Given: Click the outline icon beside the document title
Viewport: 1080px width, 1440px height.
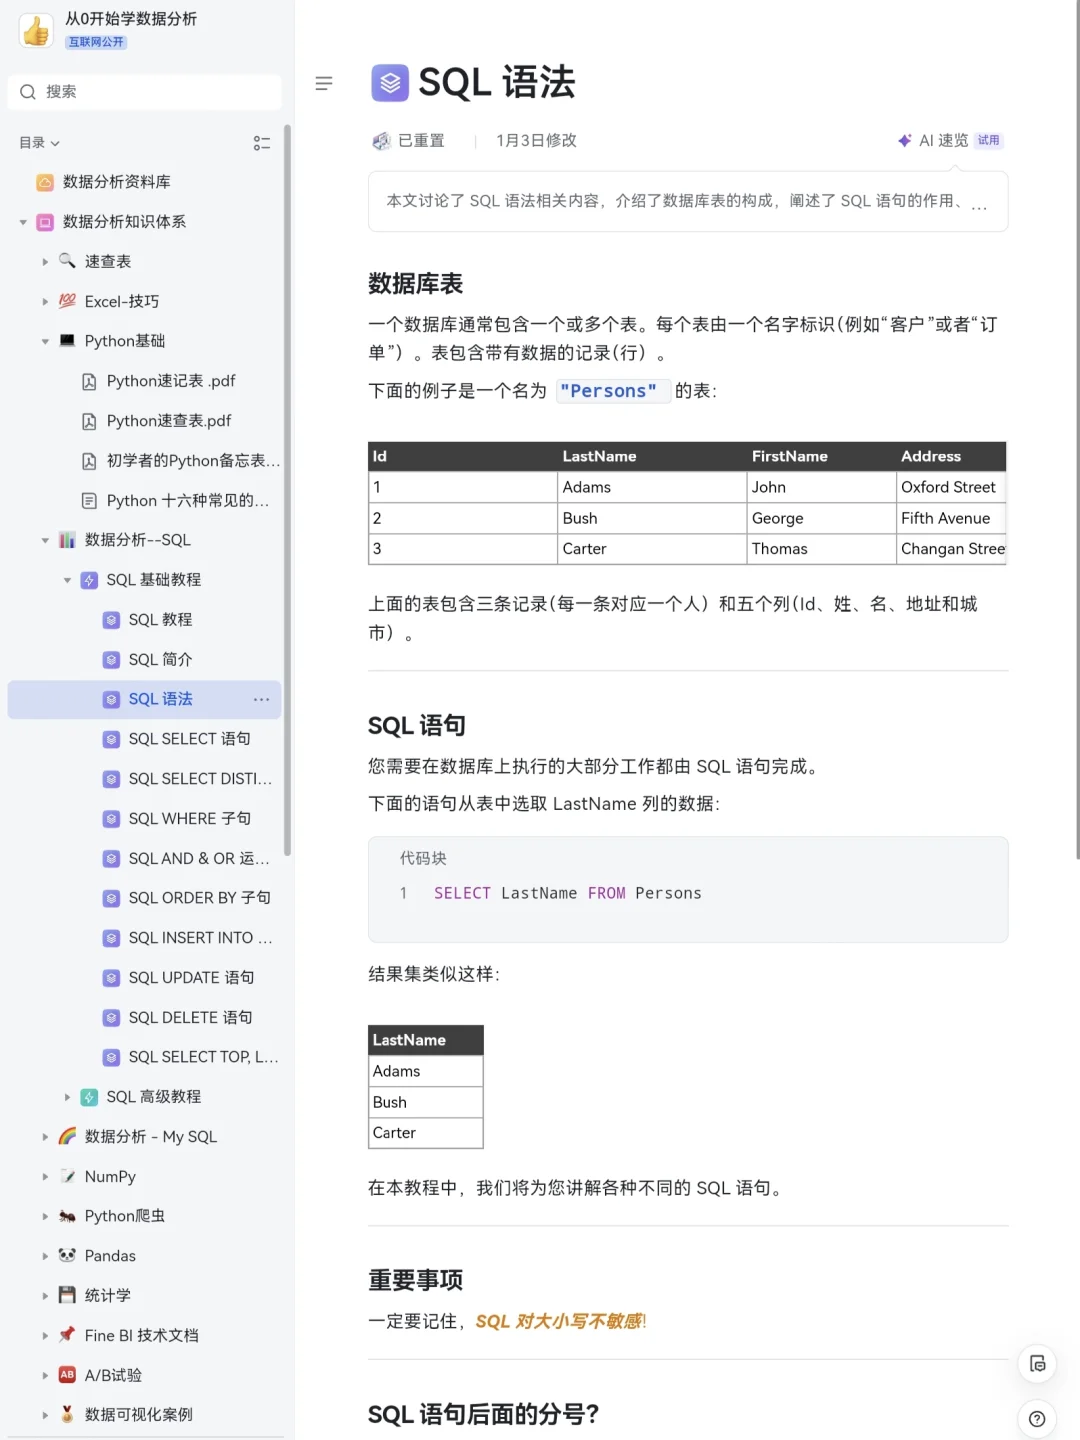Looking at the screenshot, I should [324, 83].
